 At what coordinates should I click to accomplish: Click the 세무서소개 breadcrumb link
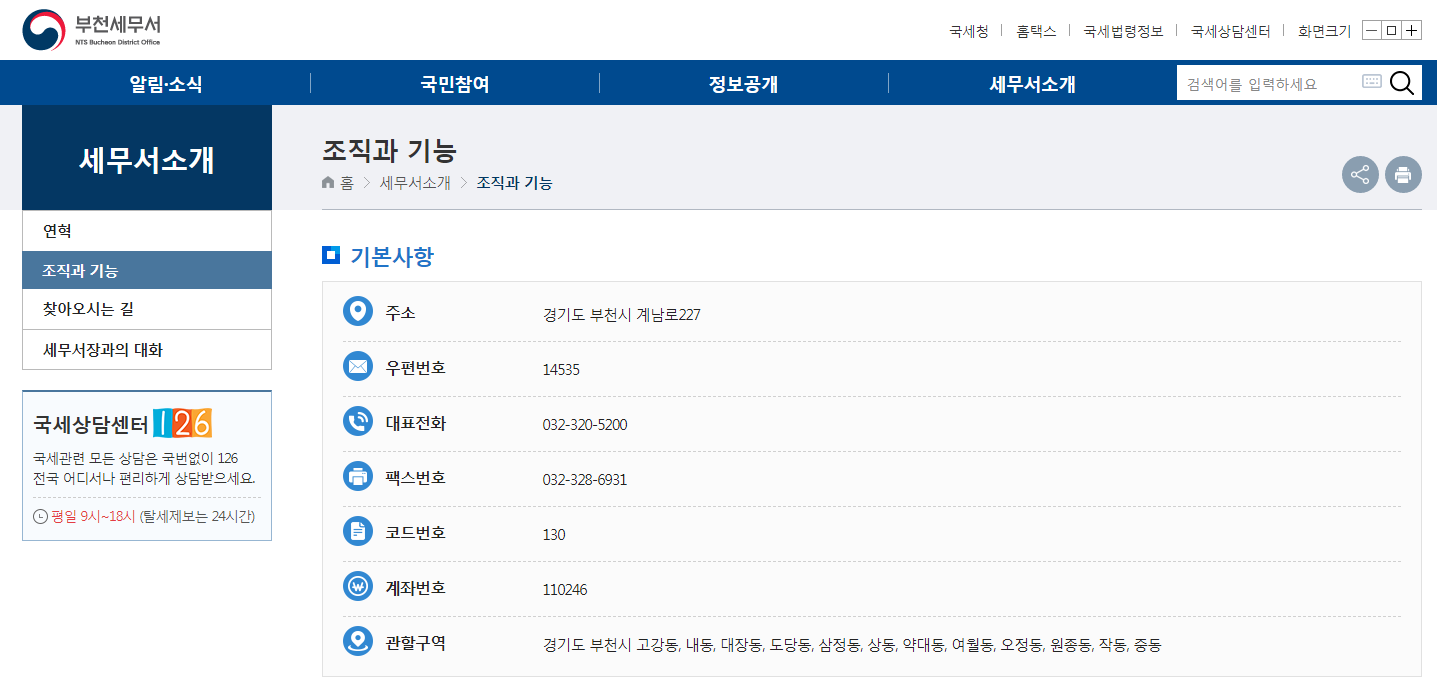pos(412,182)
